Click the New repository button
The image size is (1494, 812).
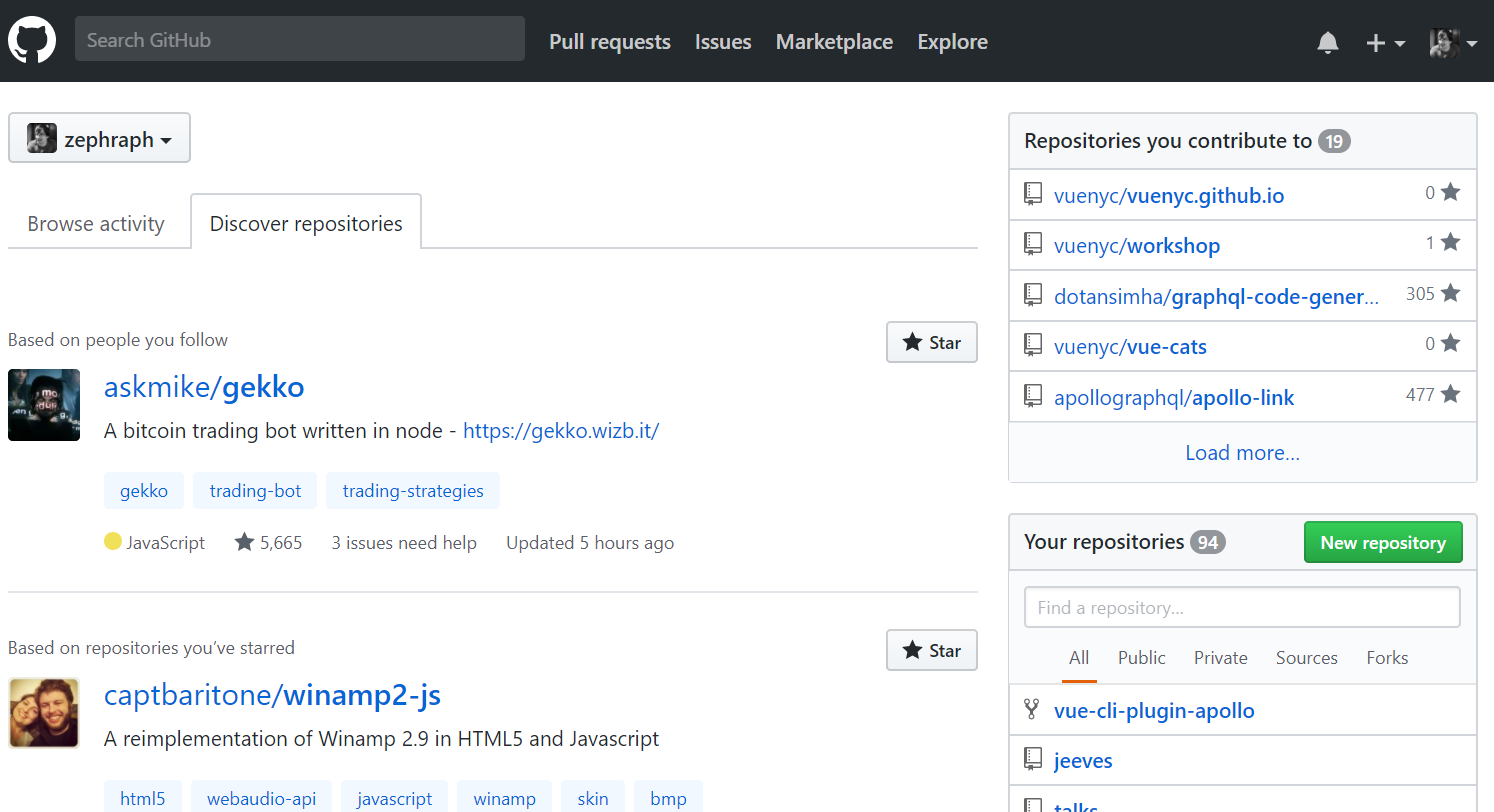pyautogui.click(x=1383, y=542)
